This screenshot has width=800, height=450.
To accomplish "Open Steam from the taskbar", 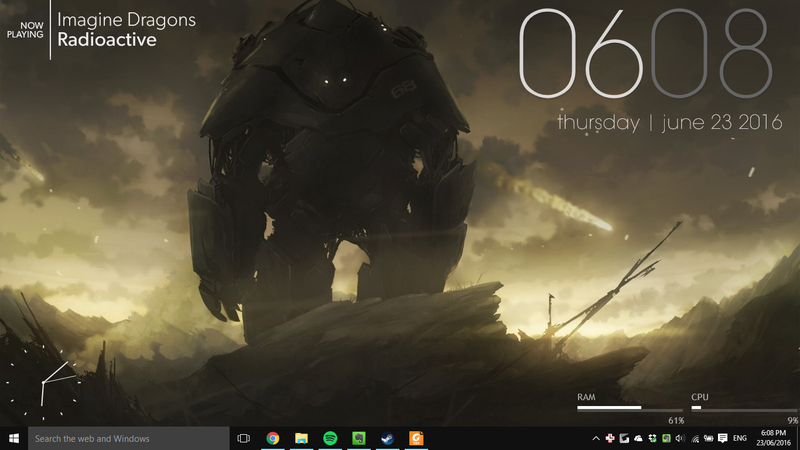I will click(387, 438).
